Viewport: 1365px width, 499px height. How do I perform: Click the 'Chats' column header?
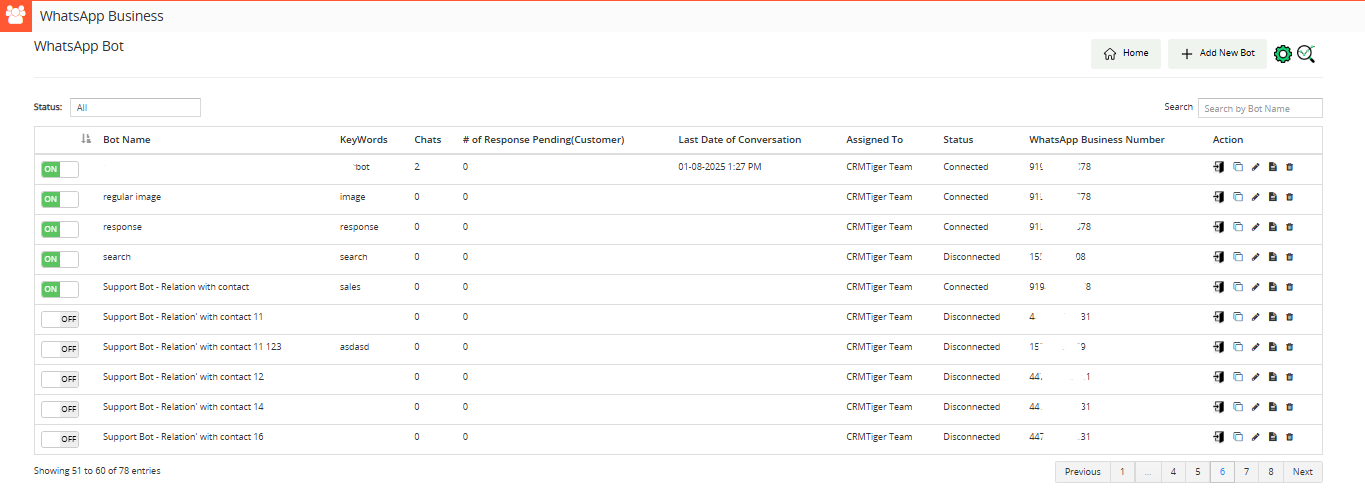point(428,140)
